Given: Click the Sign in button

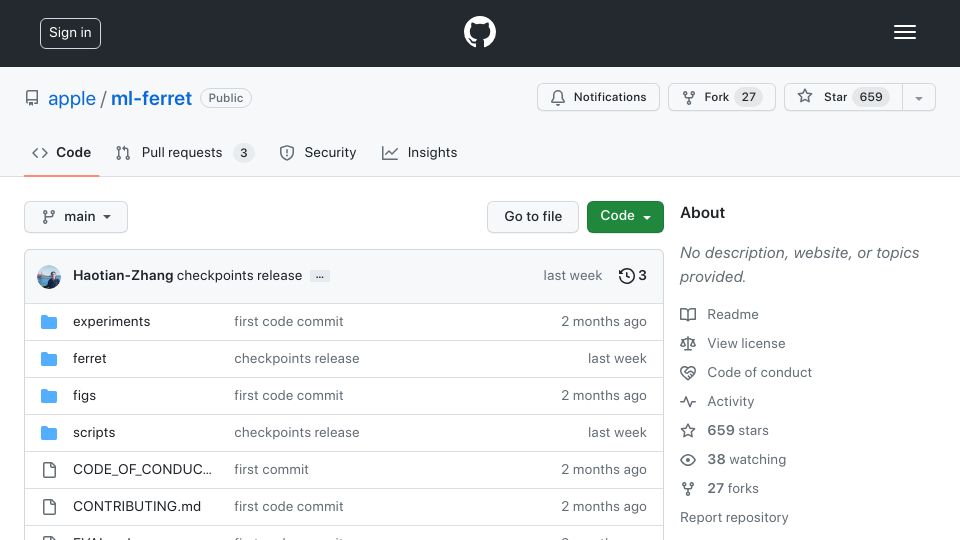Looking at the screenshot, I should coord(70,33).
